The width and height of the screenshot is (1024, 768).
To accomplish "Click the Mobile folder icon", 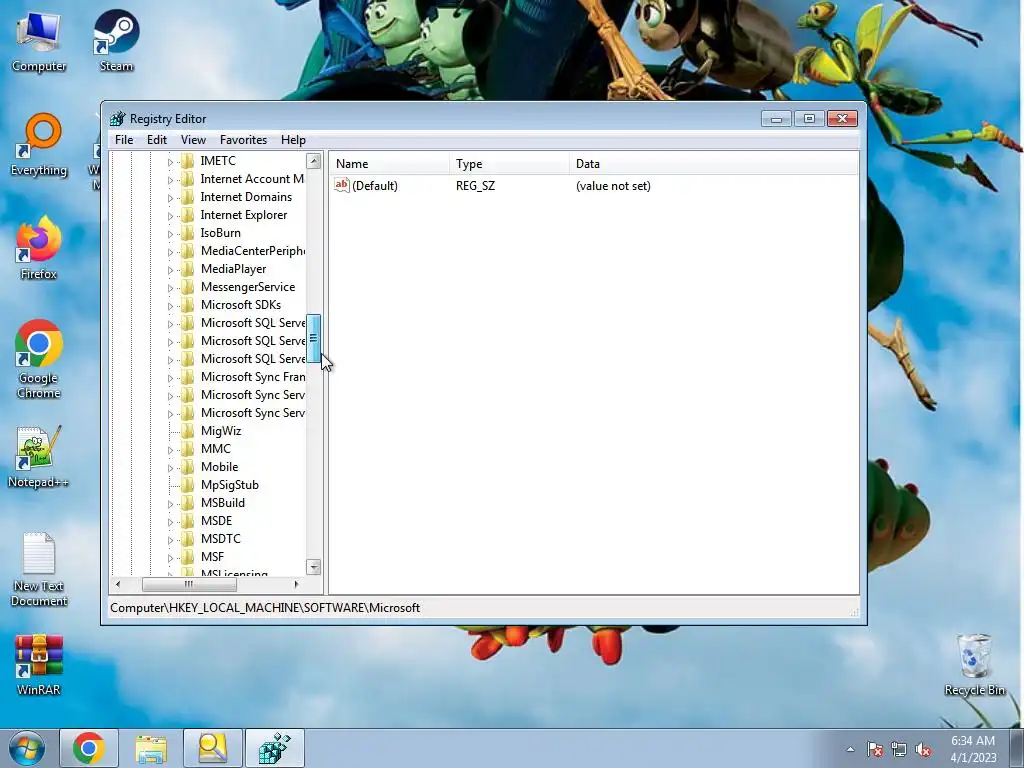I will [x=187, y=467].
